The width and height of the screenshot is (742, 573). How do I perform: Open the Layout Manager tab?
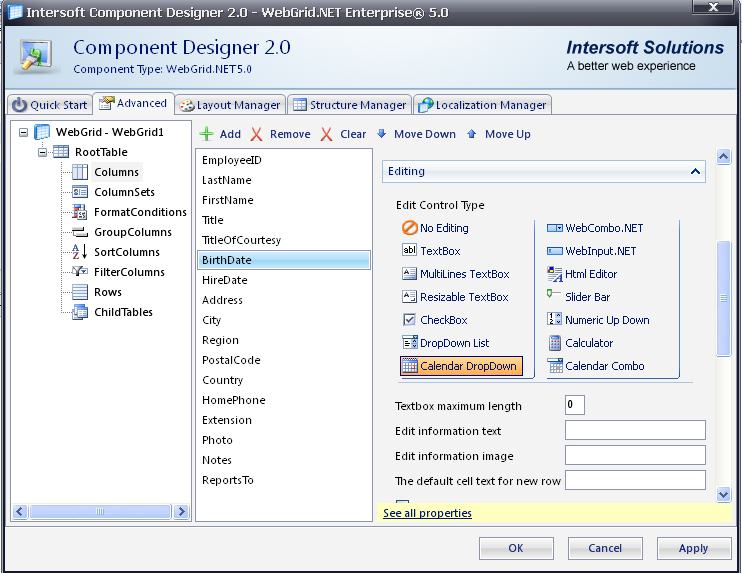click(230, 105)
